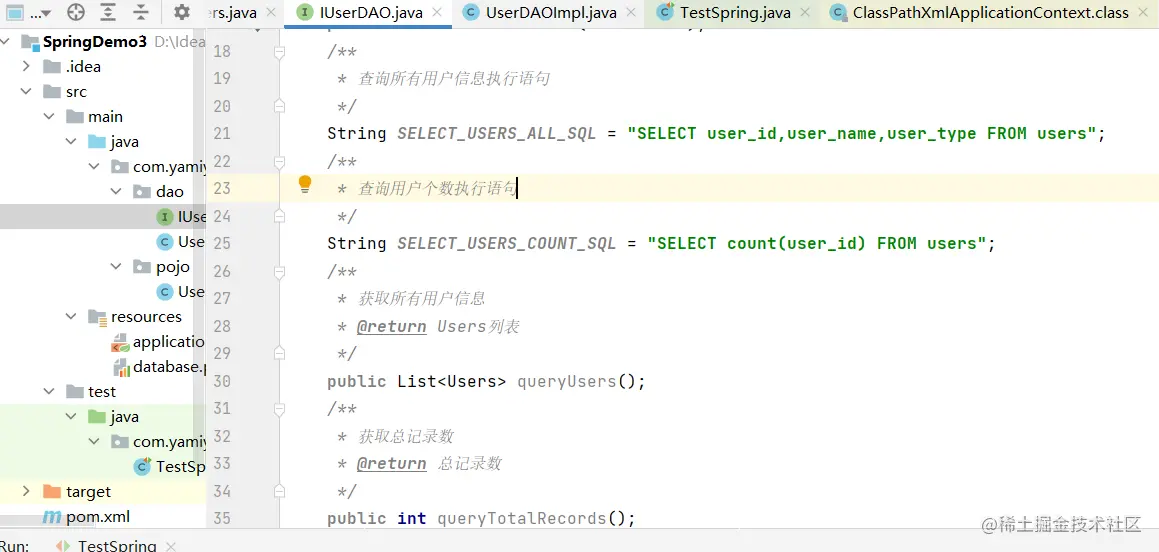This screenshot has height=552, width=1159.
Task: Click the SELECT_USERS_ALL_SQL constant name
Action: click(x=496, y=134)
